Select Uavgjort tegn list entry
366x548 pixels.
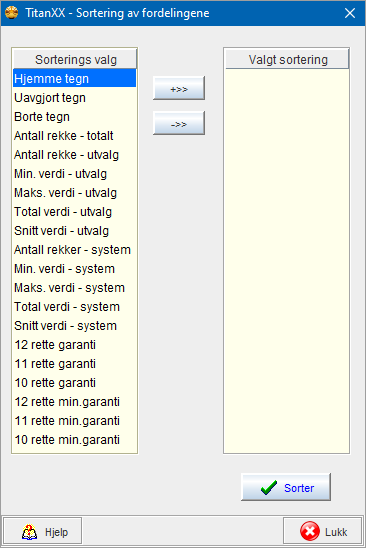pyautogui.click(x=74, y=98)
